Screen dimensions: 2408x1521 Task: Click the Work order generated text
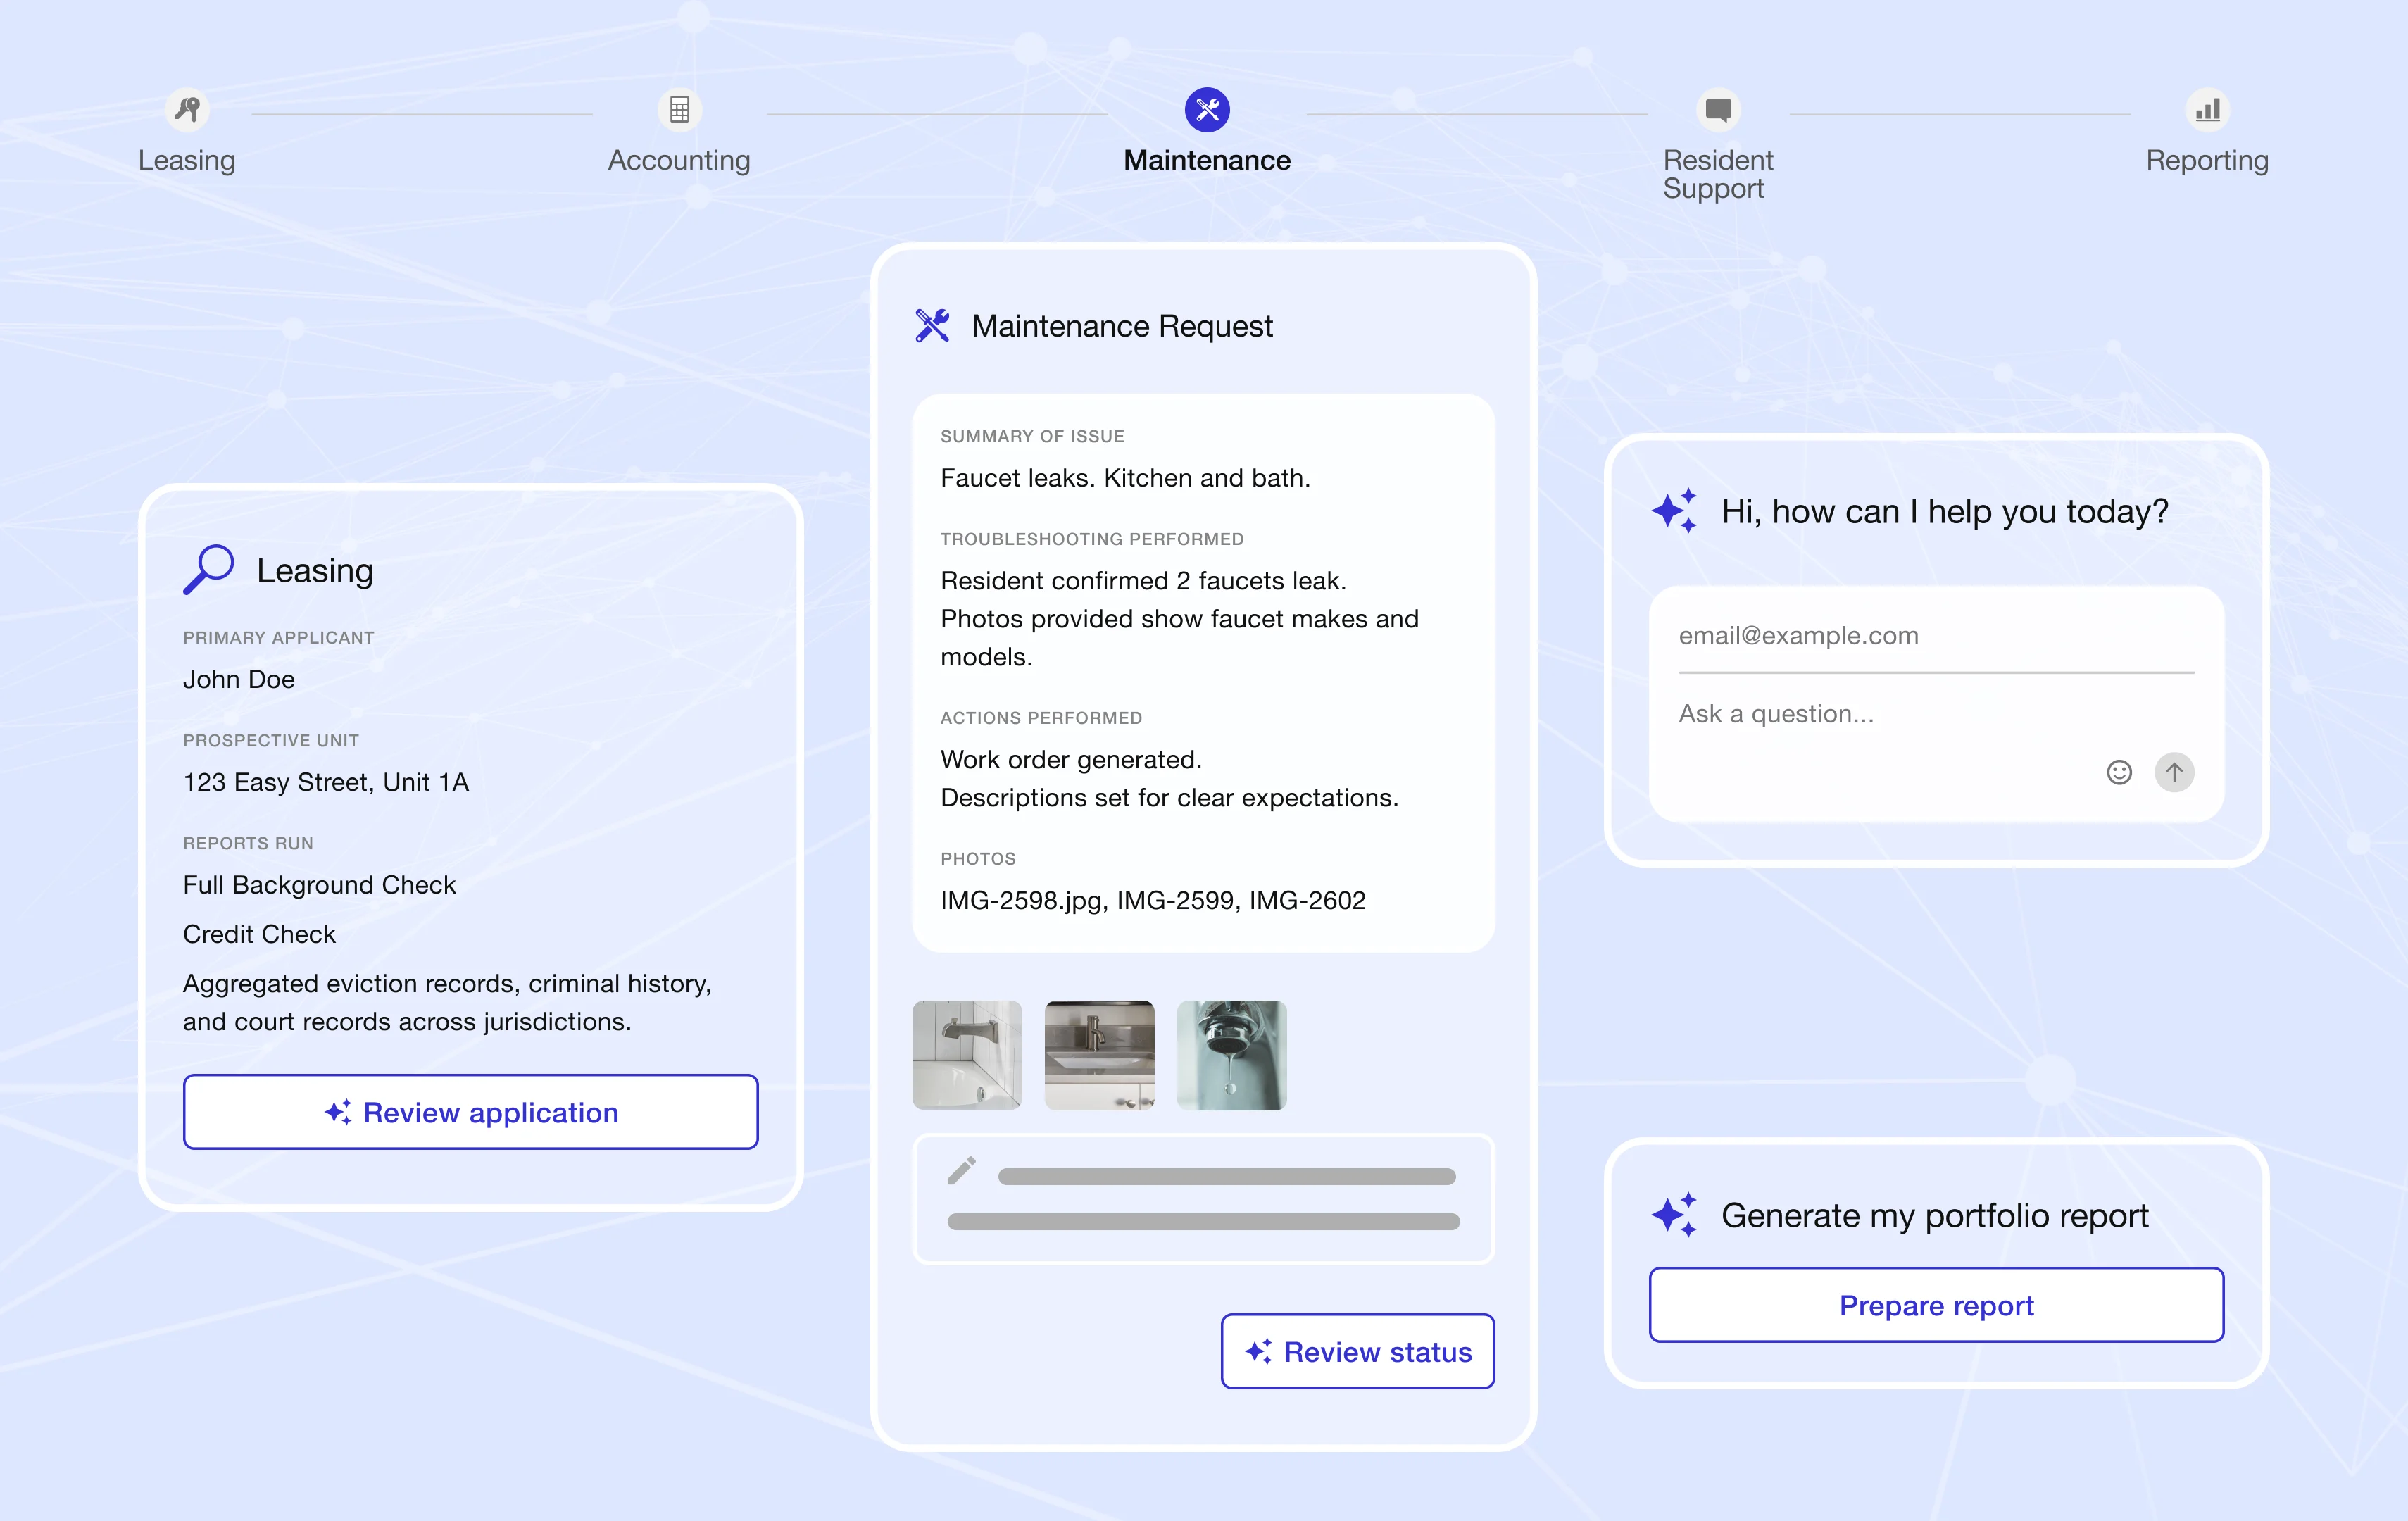pyautogui.click(x=1071, y=759)
